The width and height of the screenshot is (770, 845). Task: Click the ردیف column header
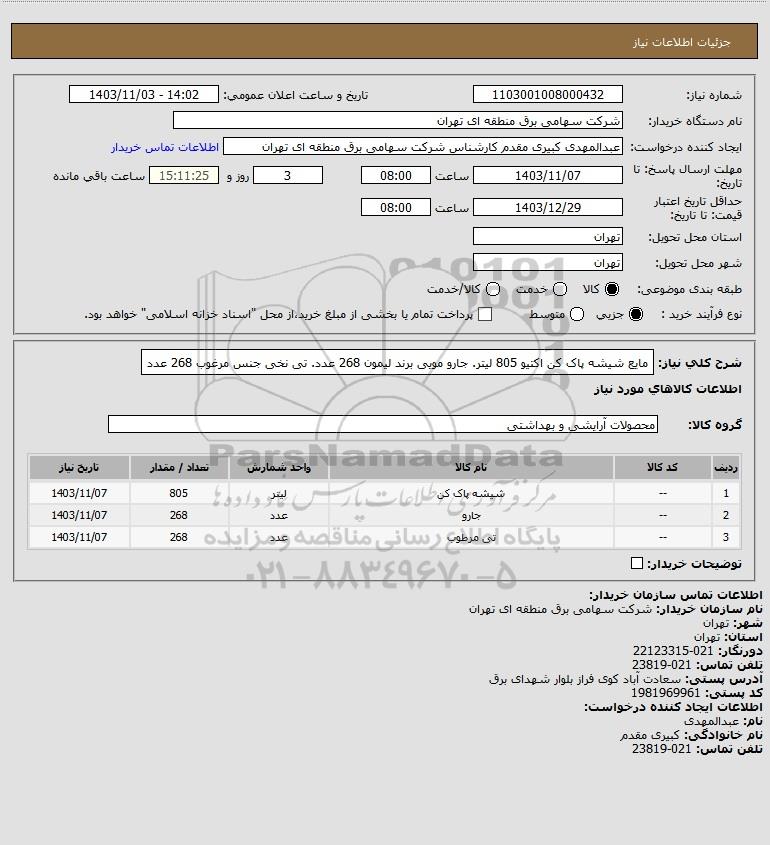coord(726,467)
